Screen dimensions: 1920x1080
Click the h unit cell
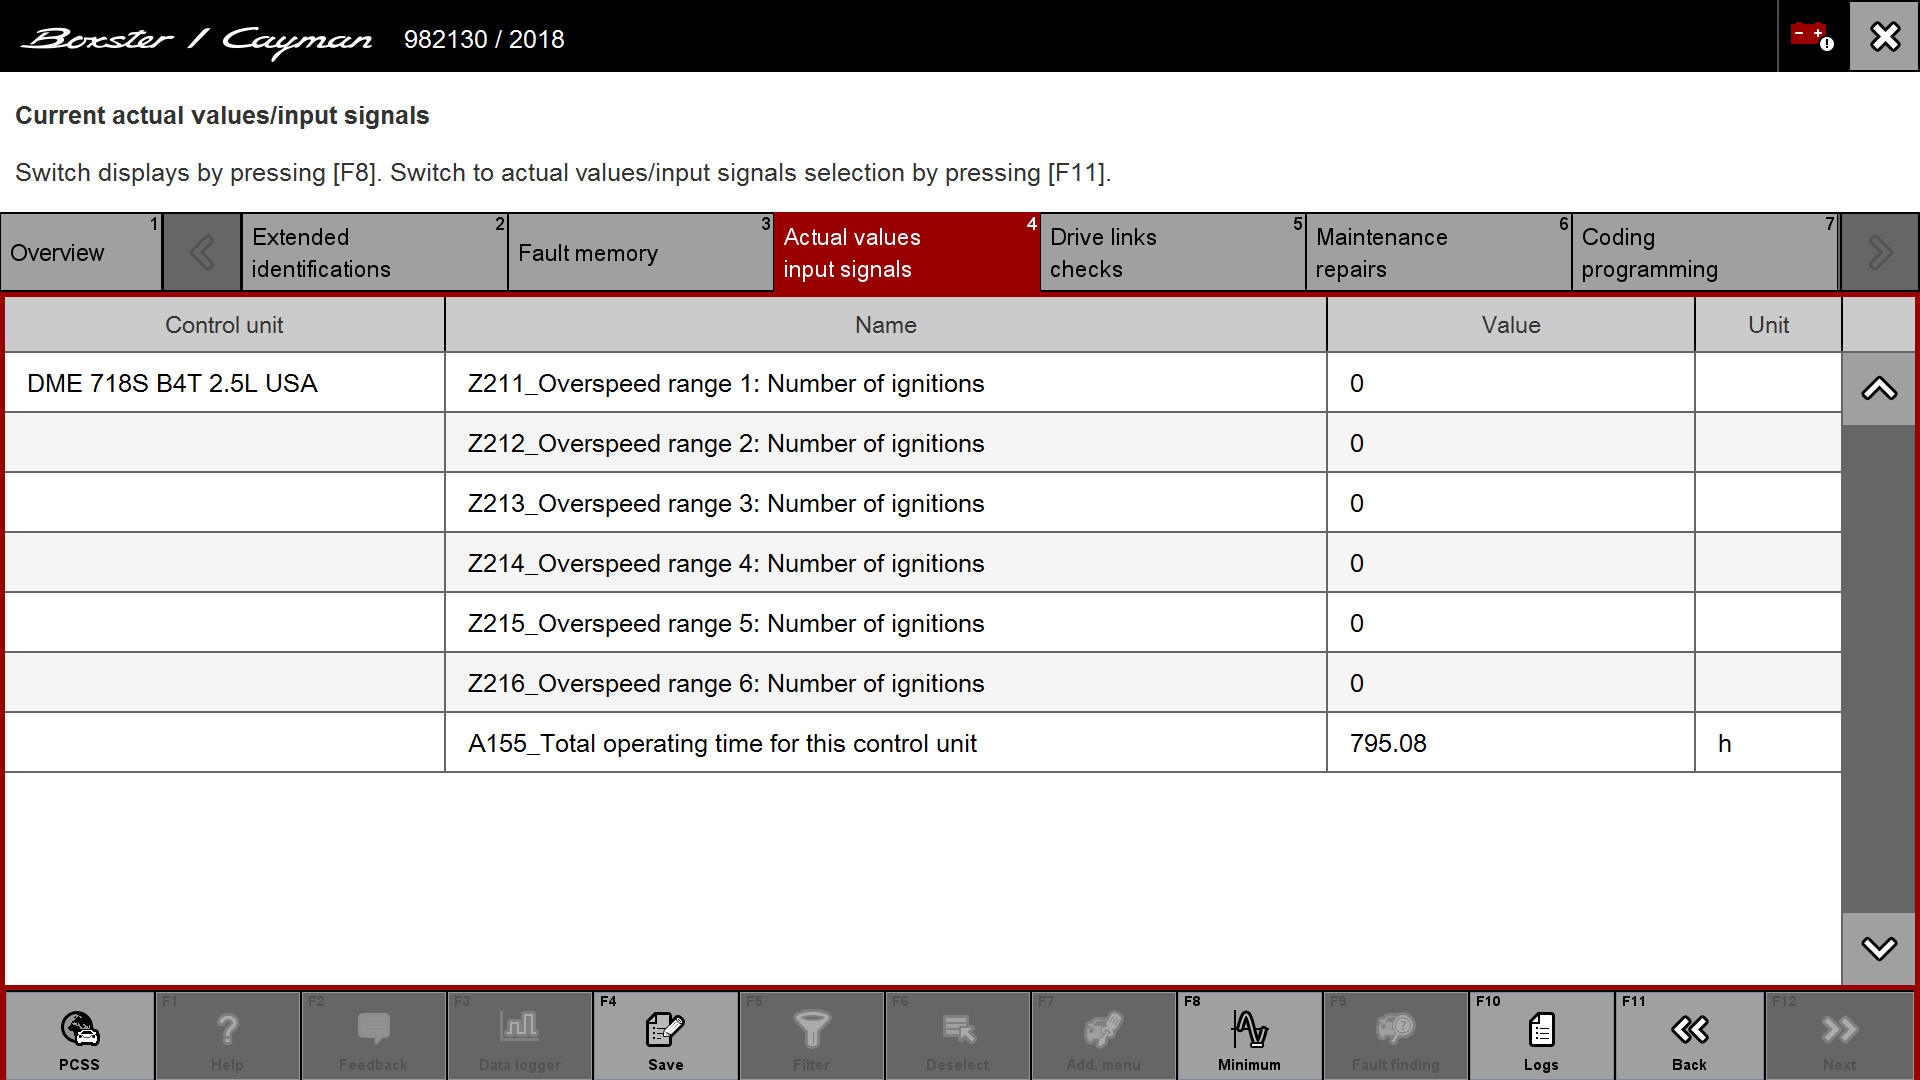click(x=1768, y=743)
